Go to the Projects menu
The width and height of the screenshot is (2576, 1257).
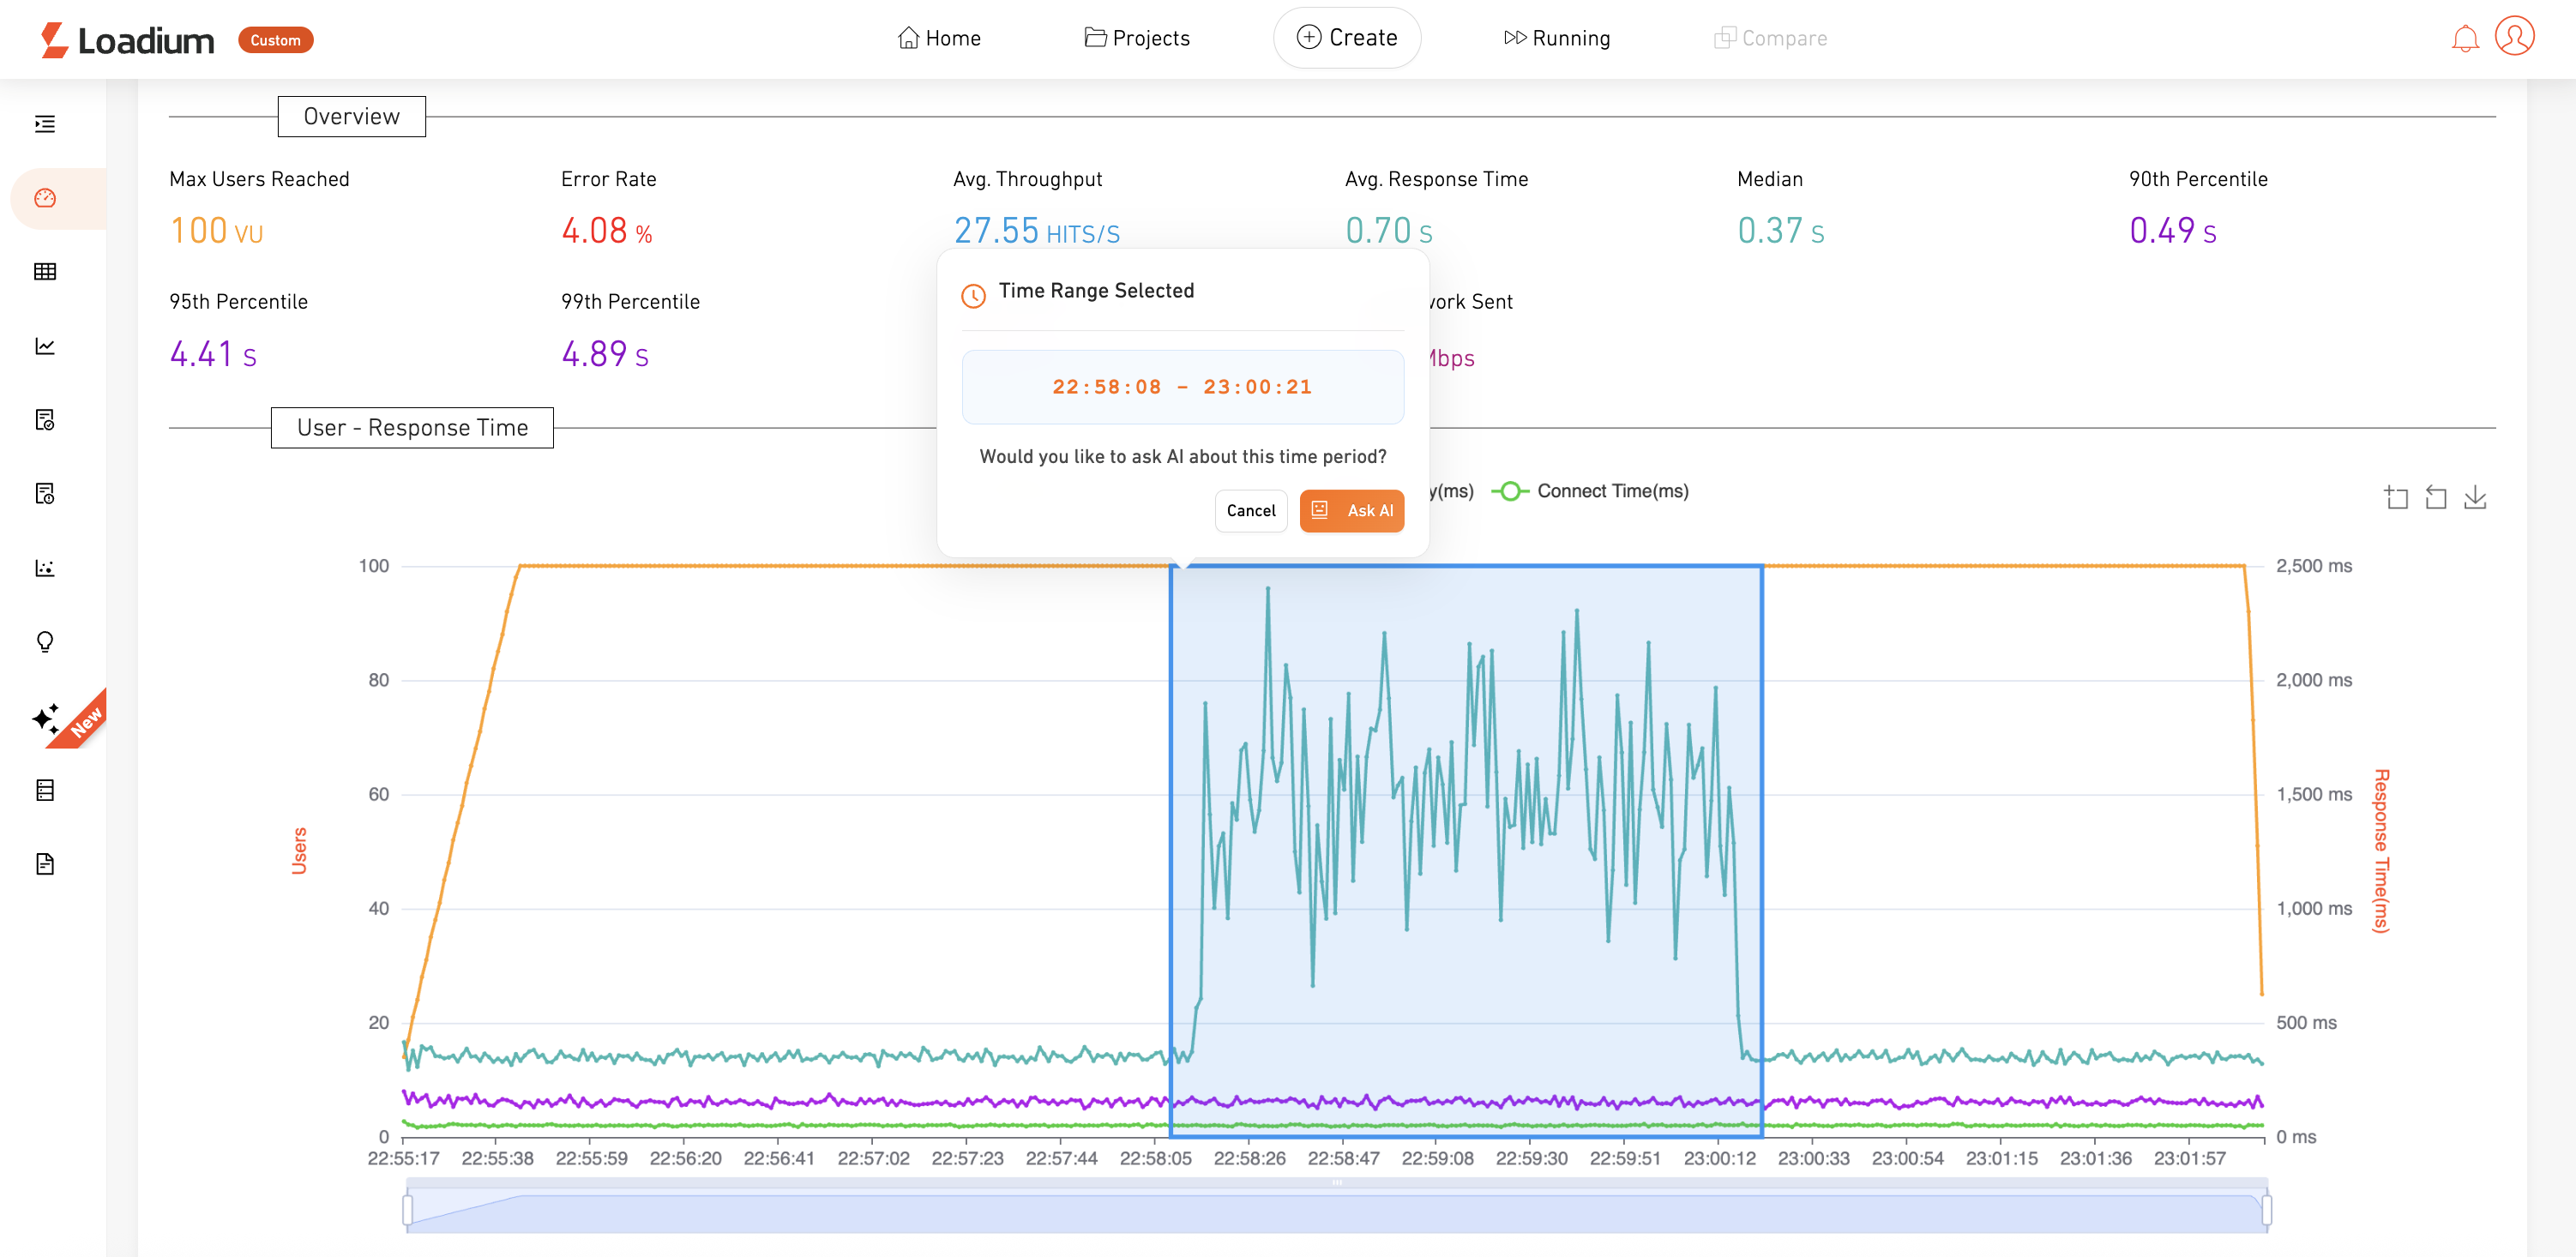click(x=1137, y=38)
